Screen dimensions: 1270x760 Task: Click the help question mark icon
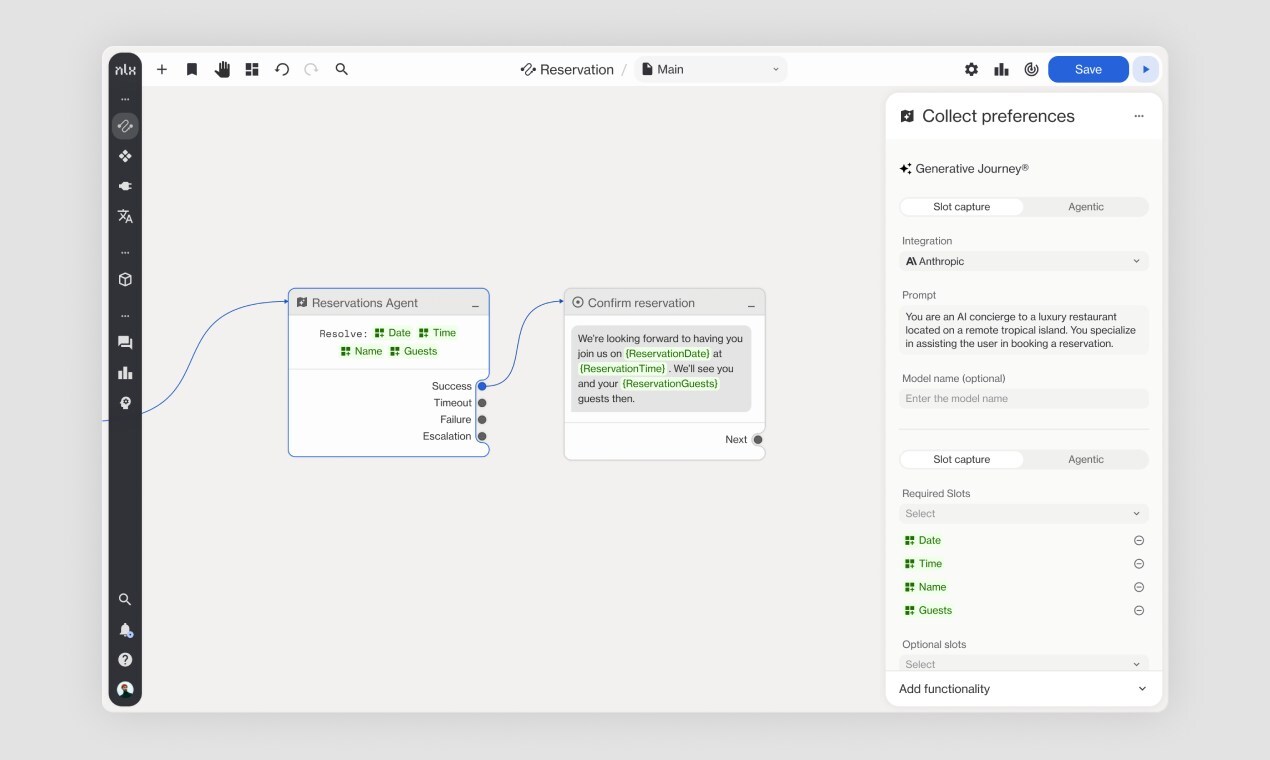[125, 660]
